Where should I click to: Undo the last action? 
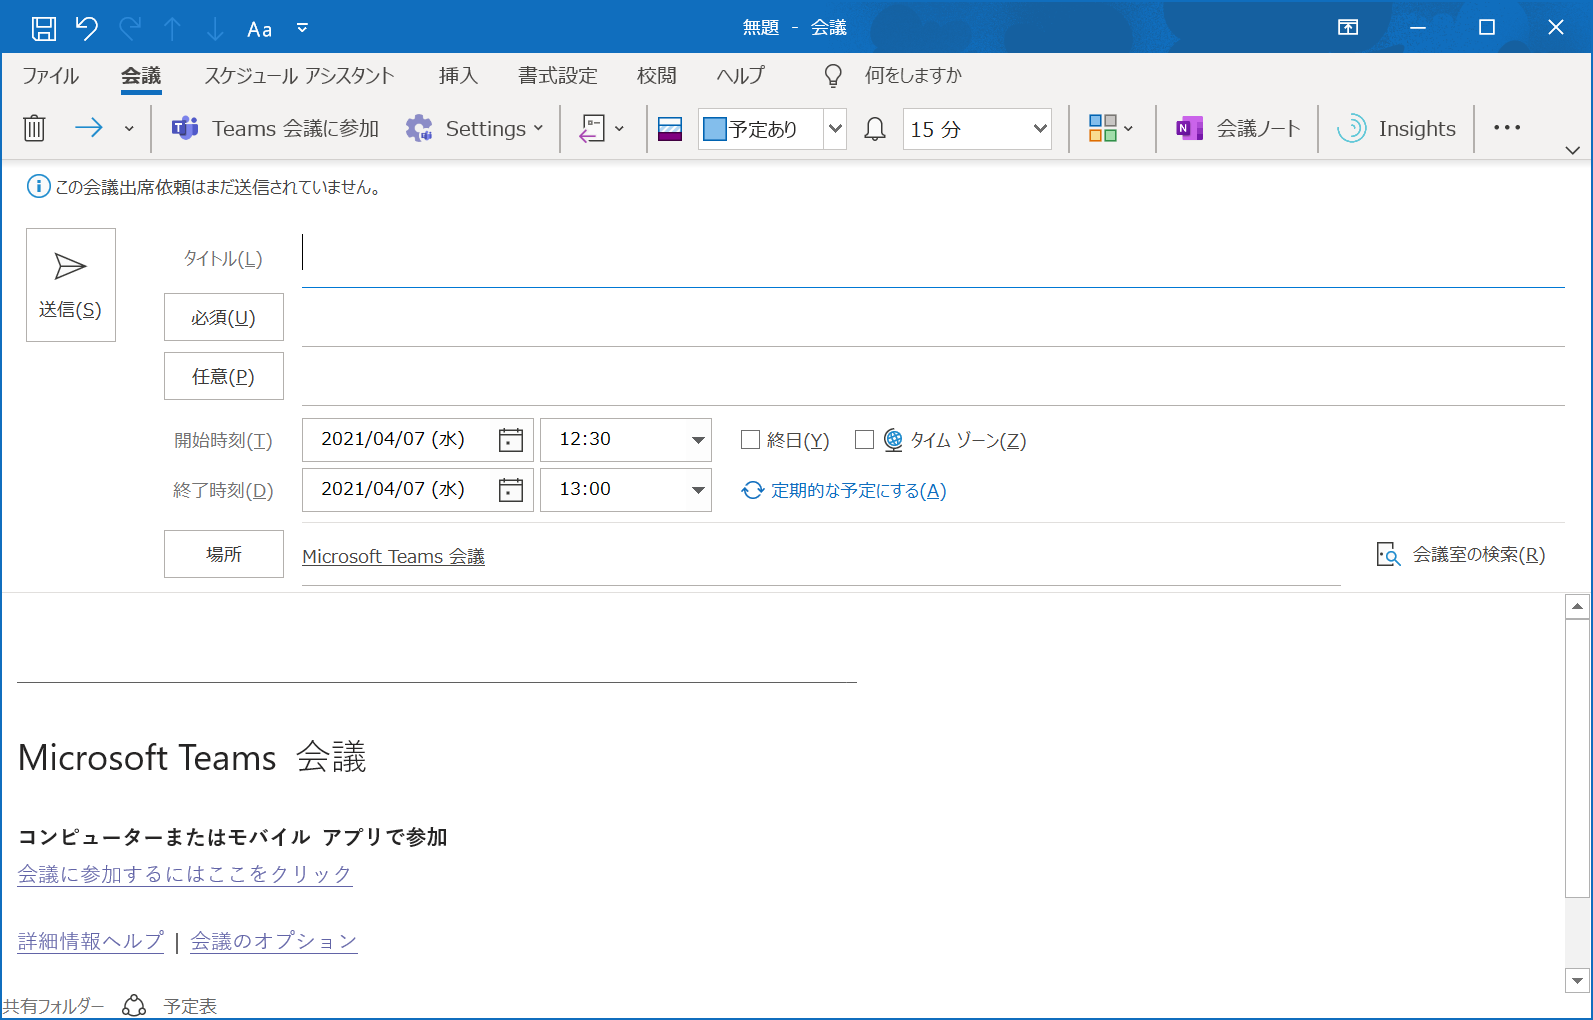click(x=87, y=28)
